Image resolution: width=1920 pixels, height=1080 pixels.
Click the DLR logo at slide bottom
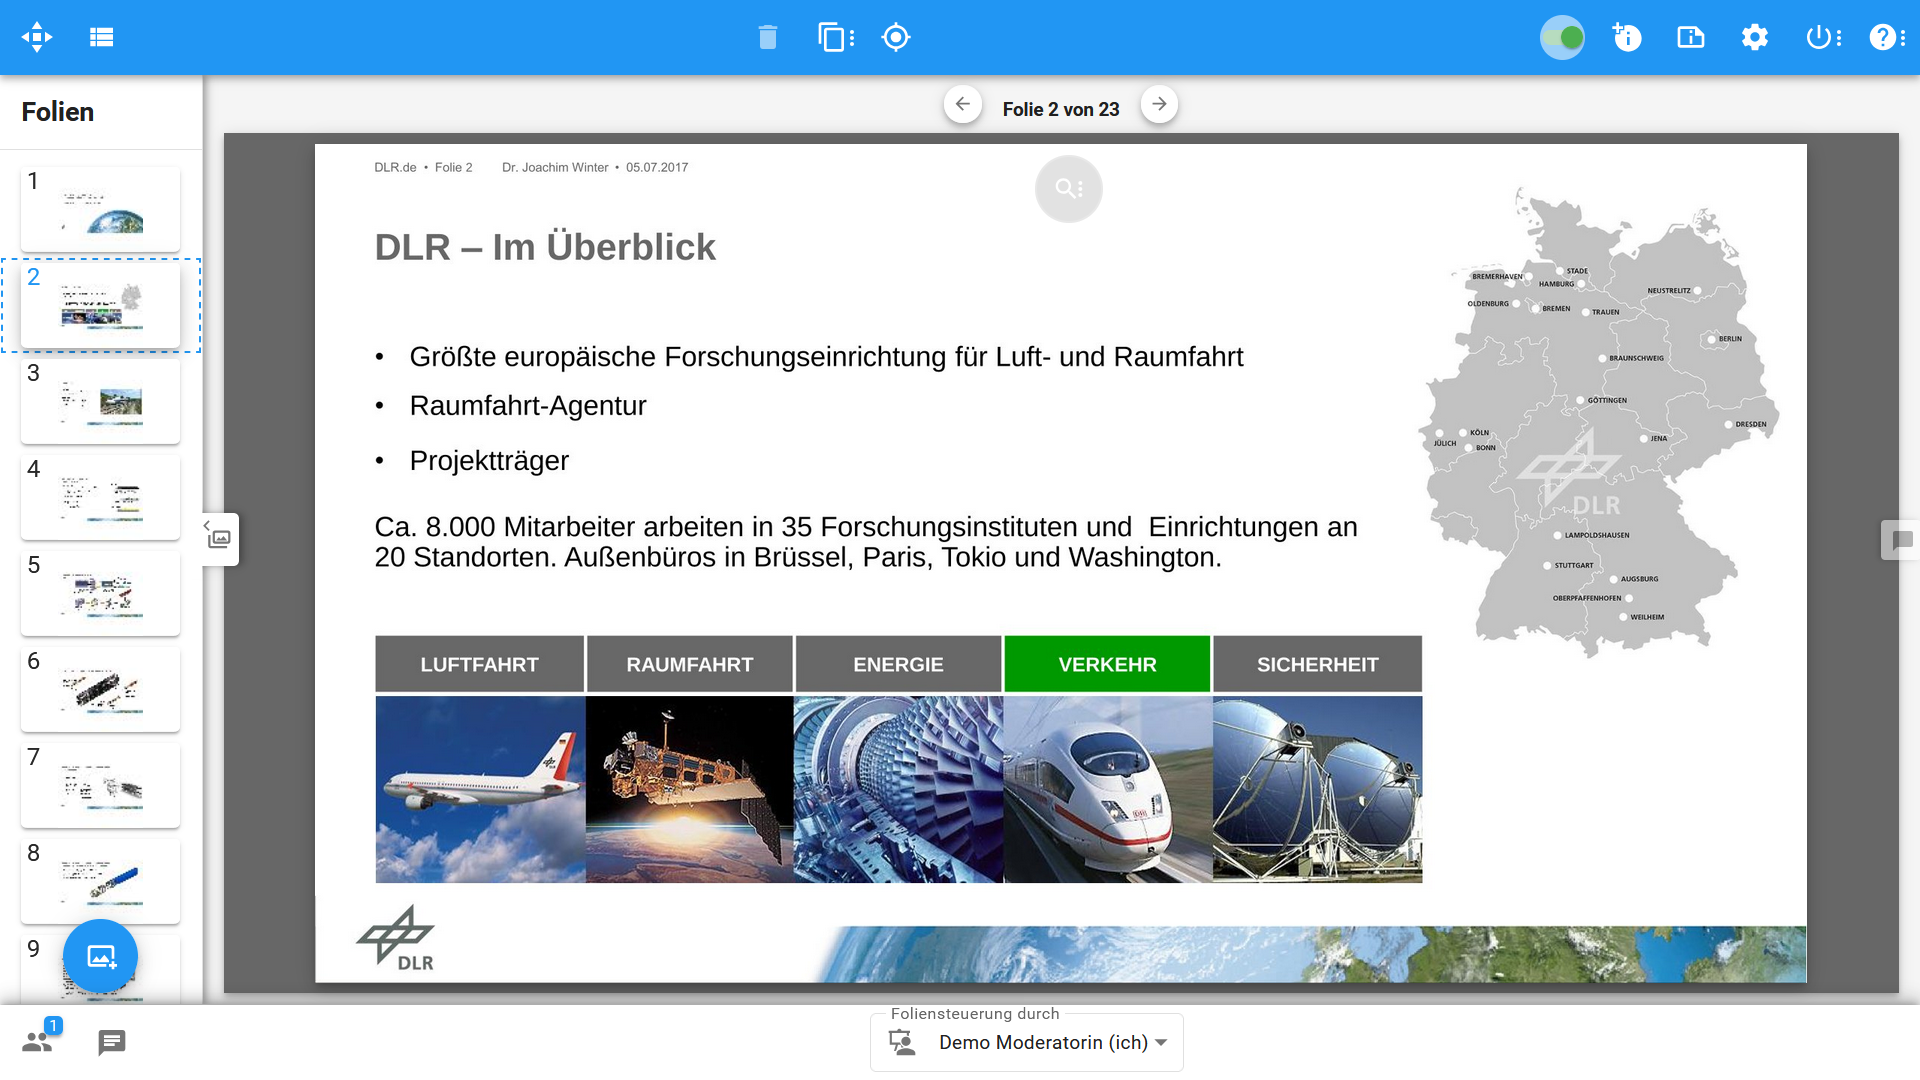tap(396, 939)
